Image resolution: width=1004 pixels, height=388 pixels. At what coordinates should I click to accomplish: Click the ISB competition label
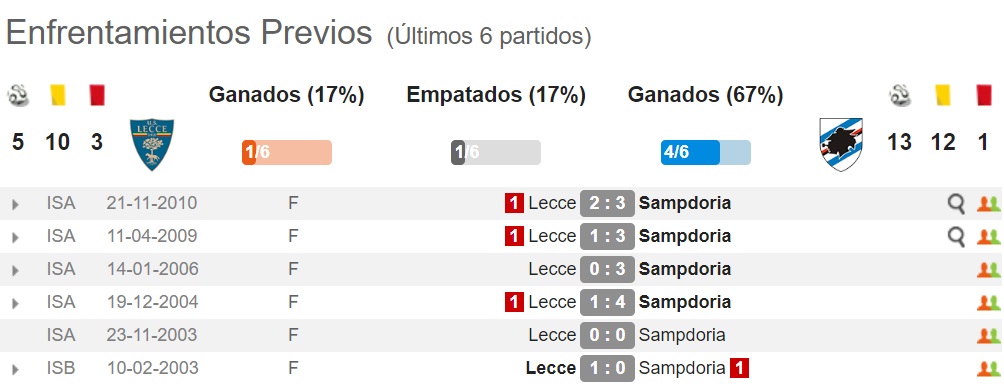61,368
